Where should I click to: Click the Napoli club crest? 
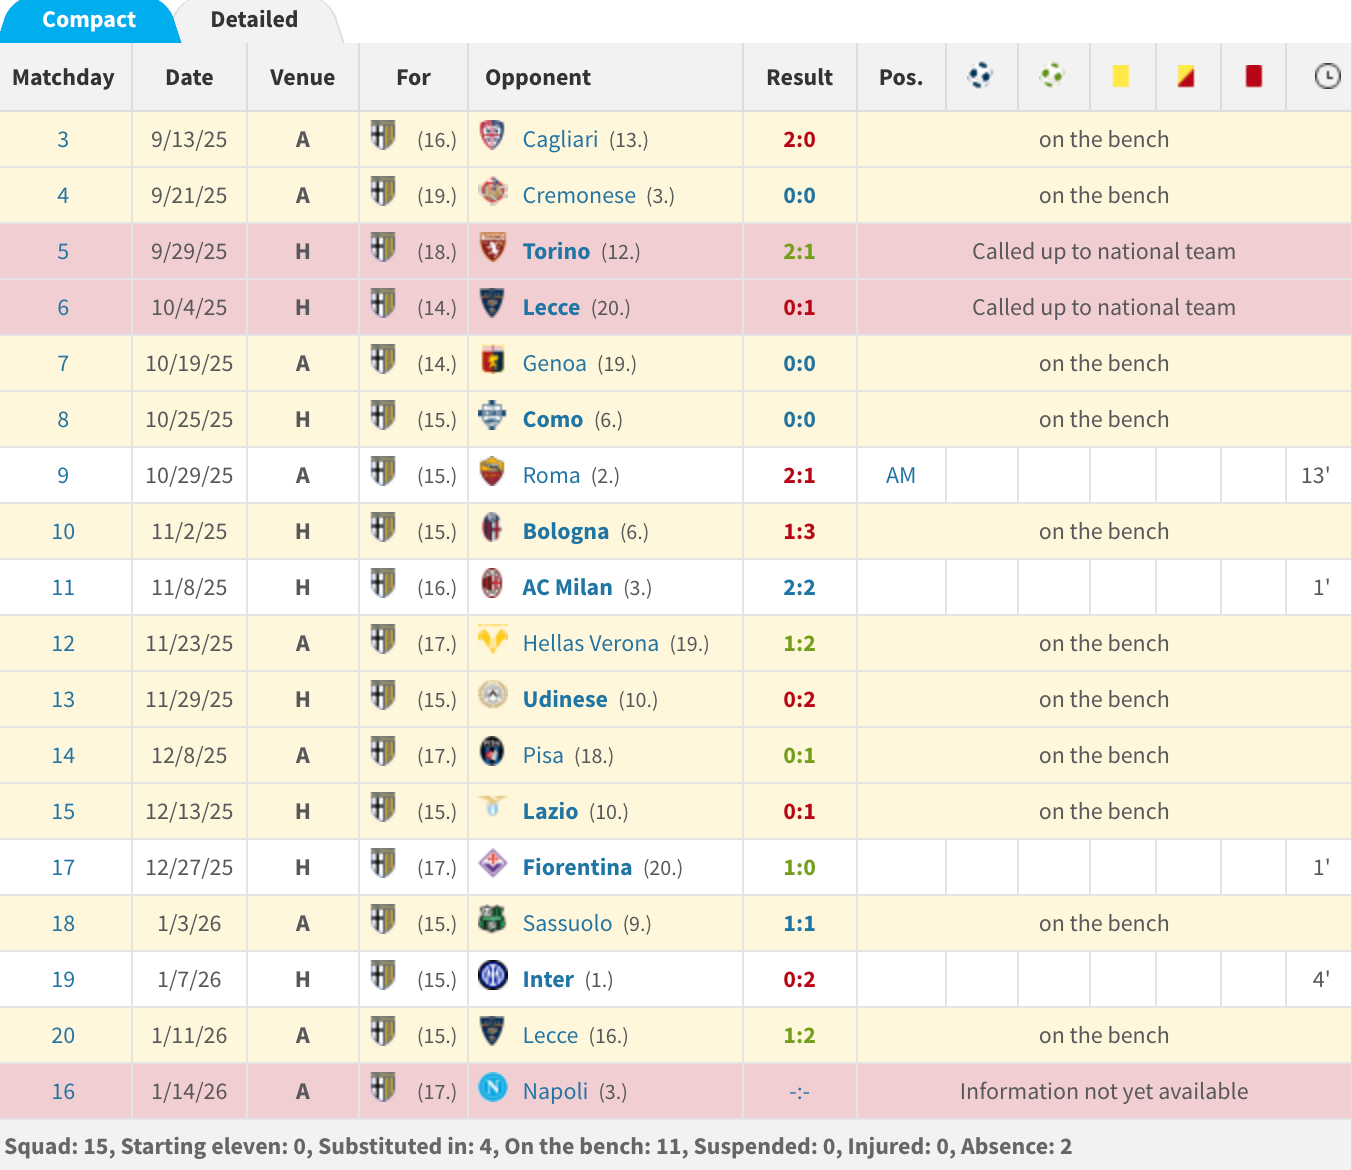click(x=492, y=1088)
